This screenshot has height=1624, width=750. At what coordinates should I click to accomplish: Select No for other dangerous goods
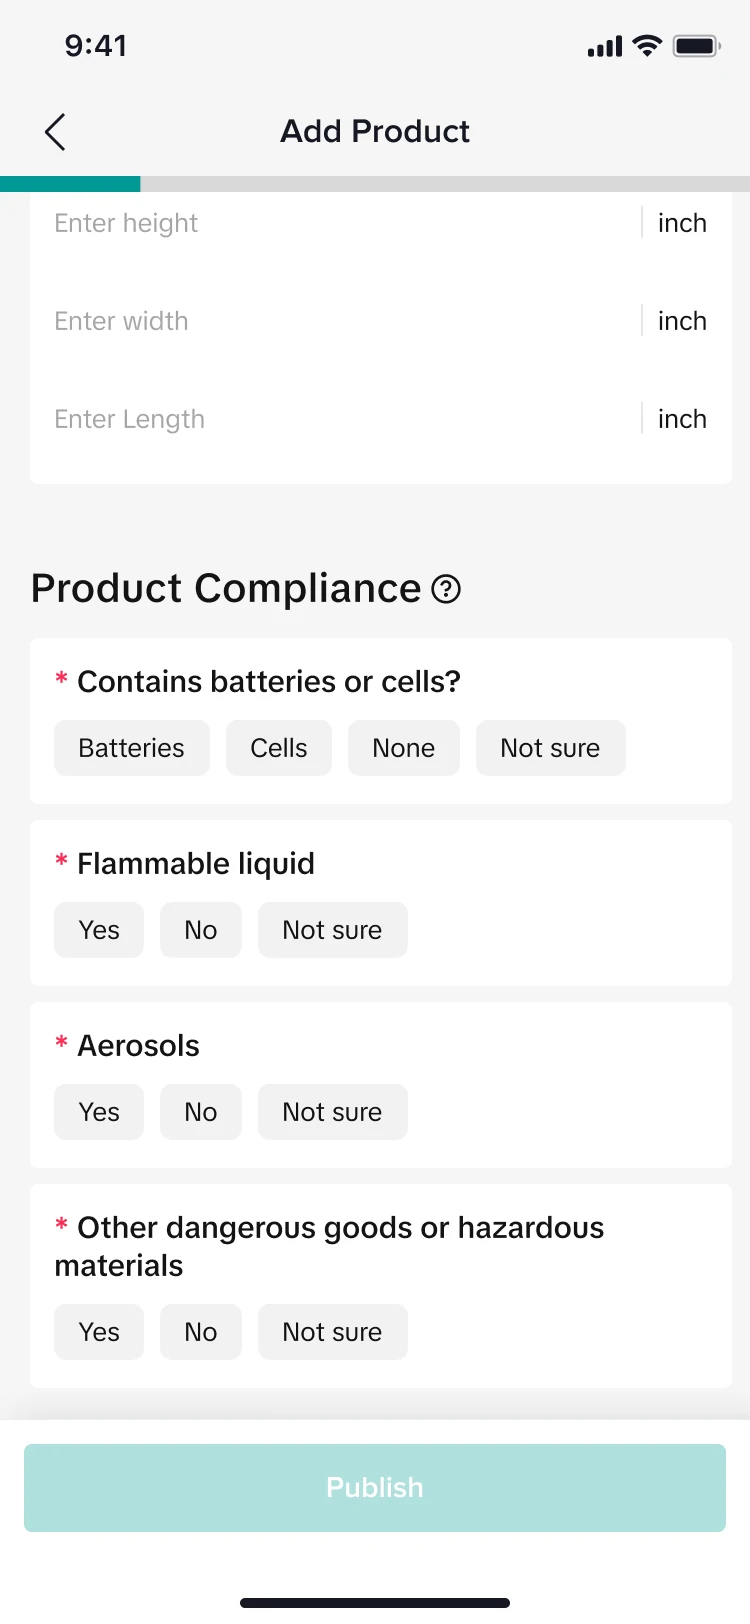point(201,1332)
